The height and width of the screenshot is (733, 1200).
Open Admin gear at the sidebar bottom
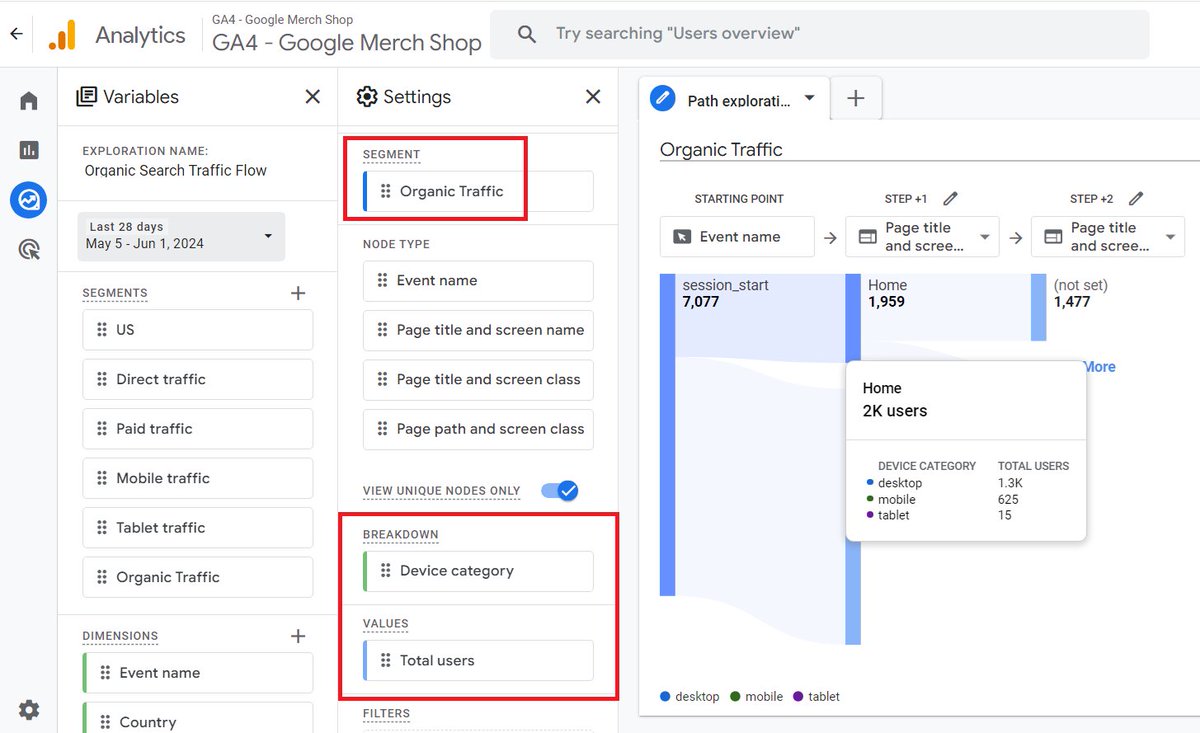(29, 710)
